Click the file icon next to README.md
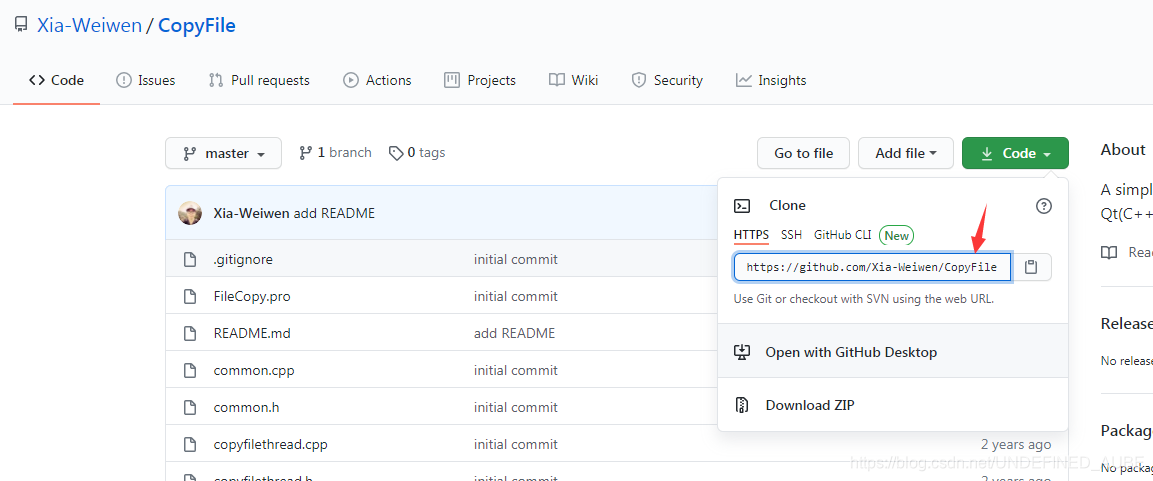1153x481 pixels. 190,333
